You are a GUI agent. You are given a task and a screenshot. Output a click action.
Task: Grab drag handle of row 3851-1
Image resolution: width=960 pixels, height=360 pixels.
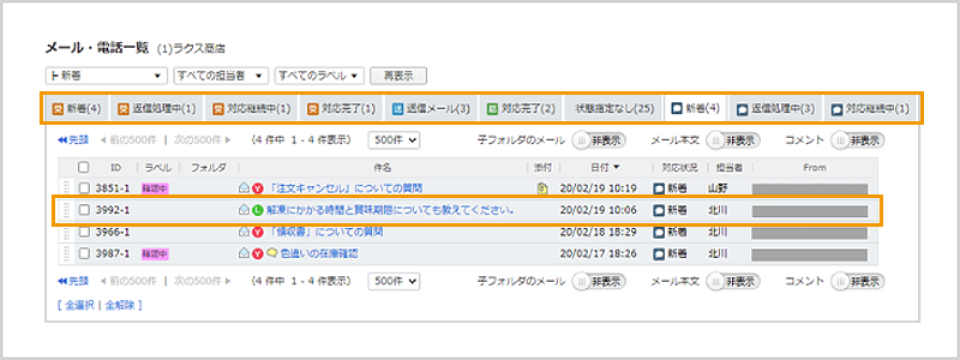[67, 188]
